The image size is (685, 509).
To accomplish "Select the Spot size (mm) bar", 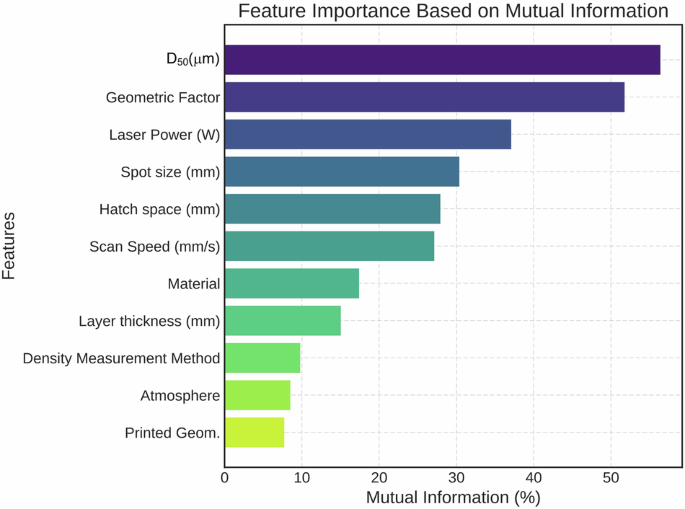I will pos(342,171).
